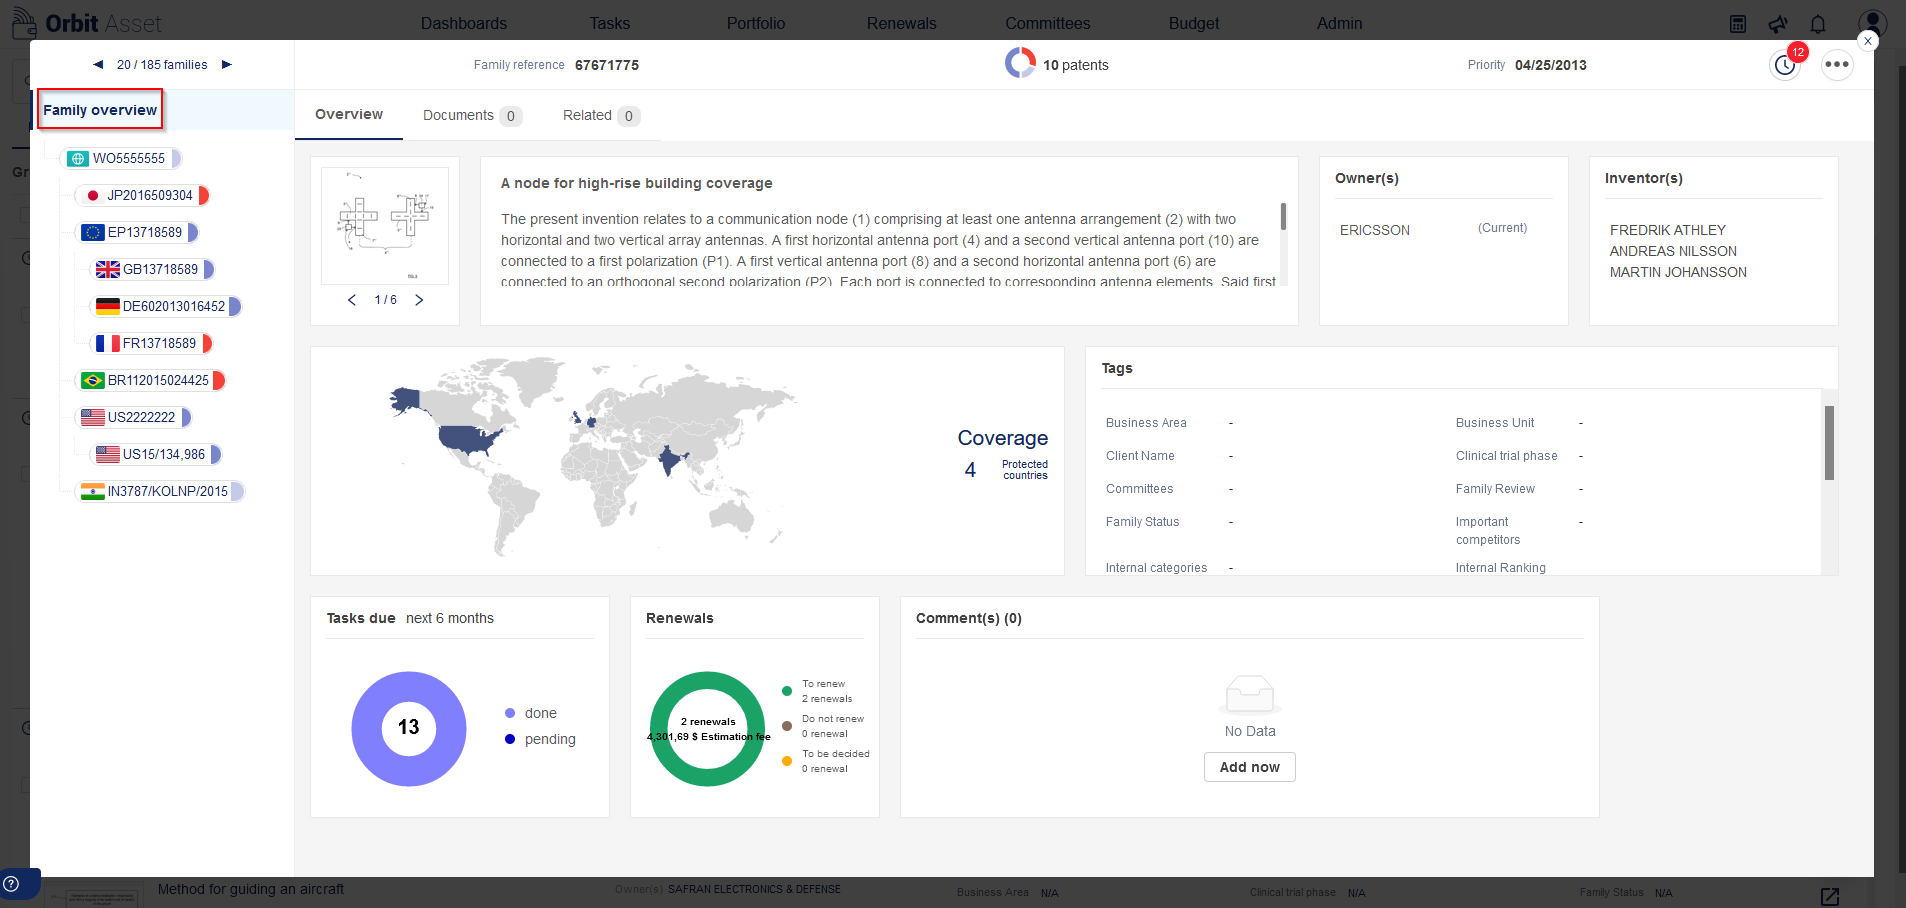Switch to the Related tab

pos(600,116)
